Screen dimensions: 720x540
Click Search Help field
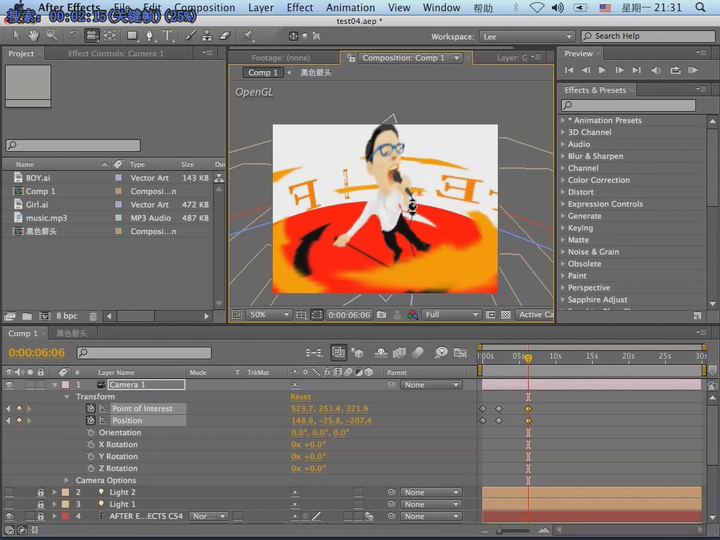[648, 36]
